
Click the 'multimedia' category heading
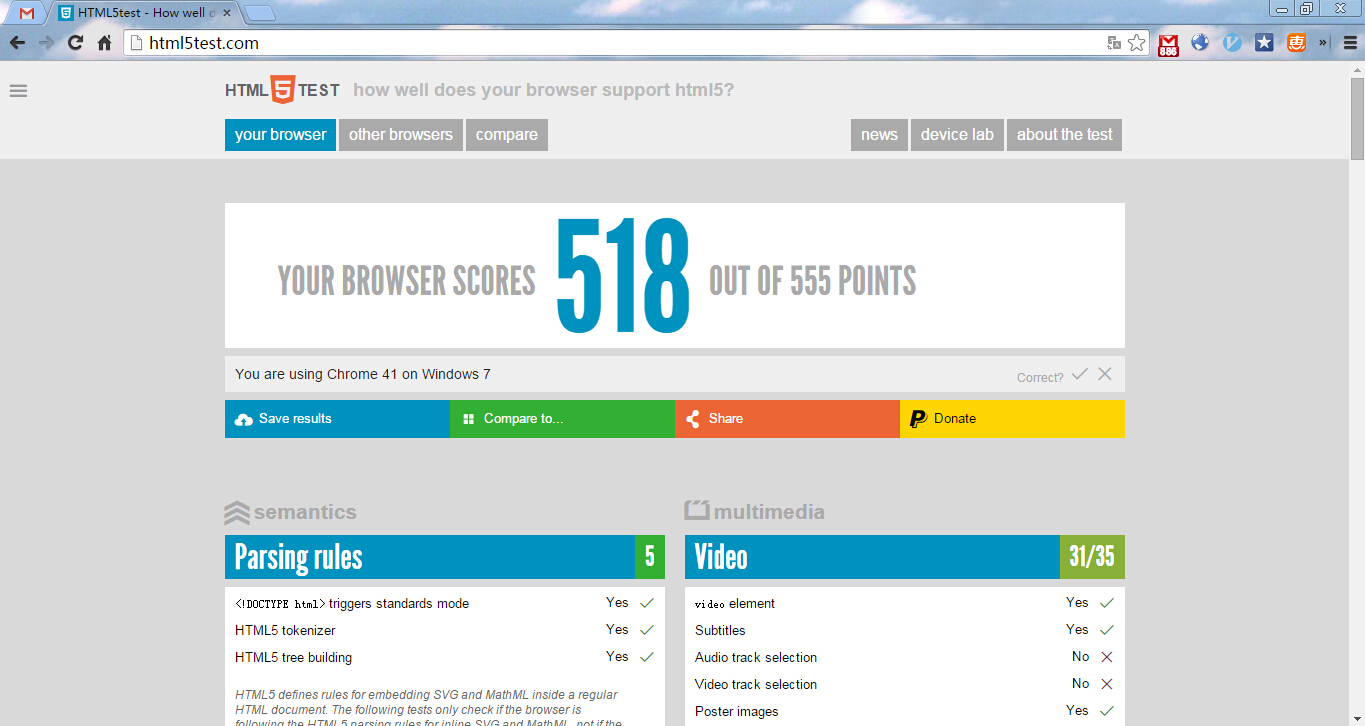point(755,512)
